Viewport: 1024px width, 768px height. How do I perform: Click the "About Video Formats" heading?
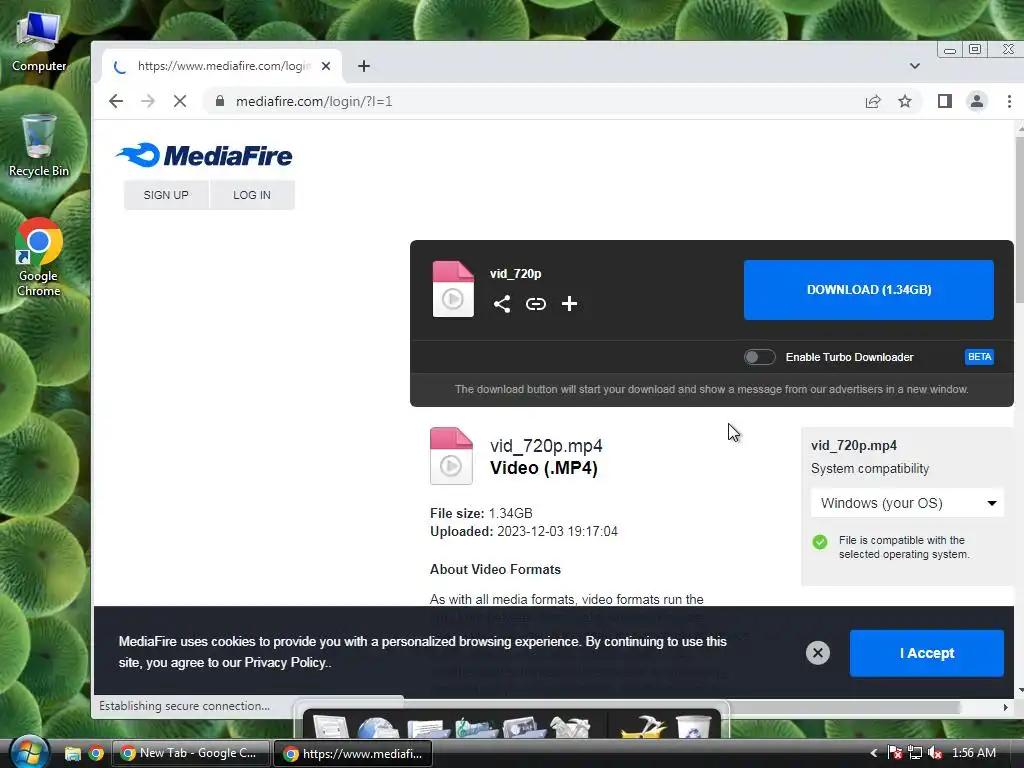pos(495,569)
